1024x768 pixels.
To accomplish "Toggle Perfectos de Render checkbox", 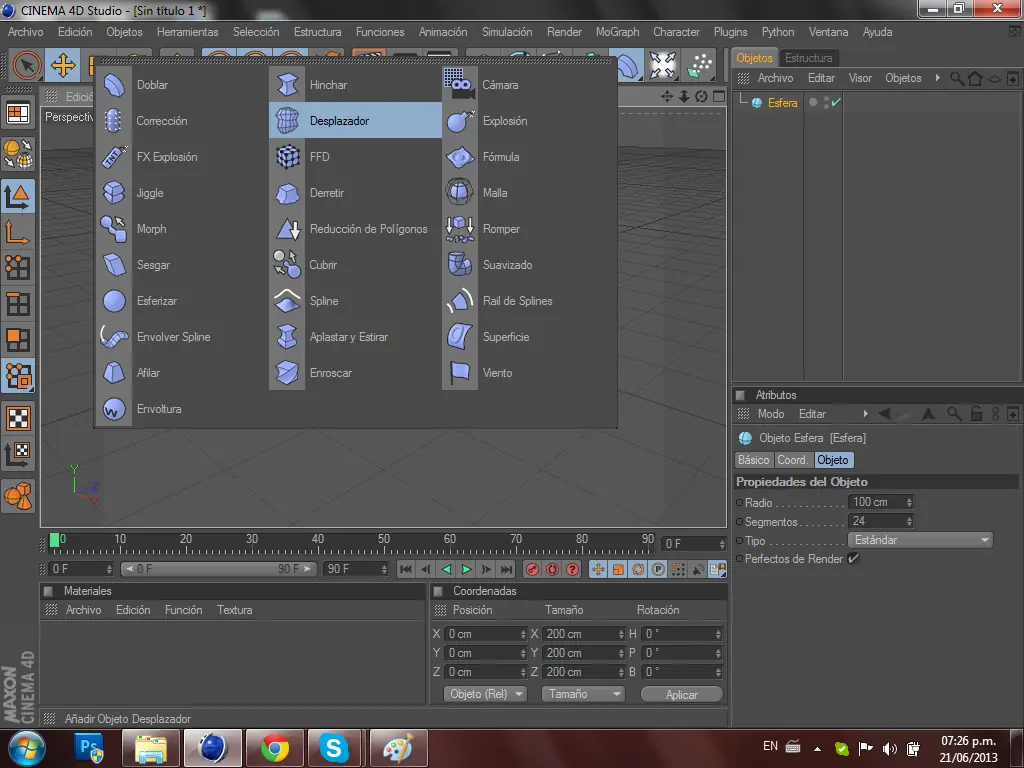I will 853,558.
